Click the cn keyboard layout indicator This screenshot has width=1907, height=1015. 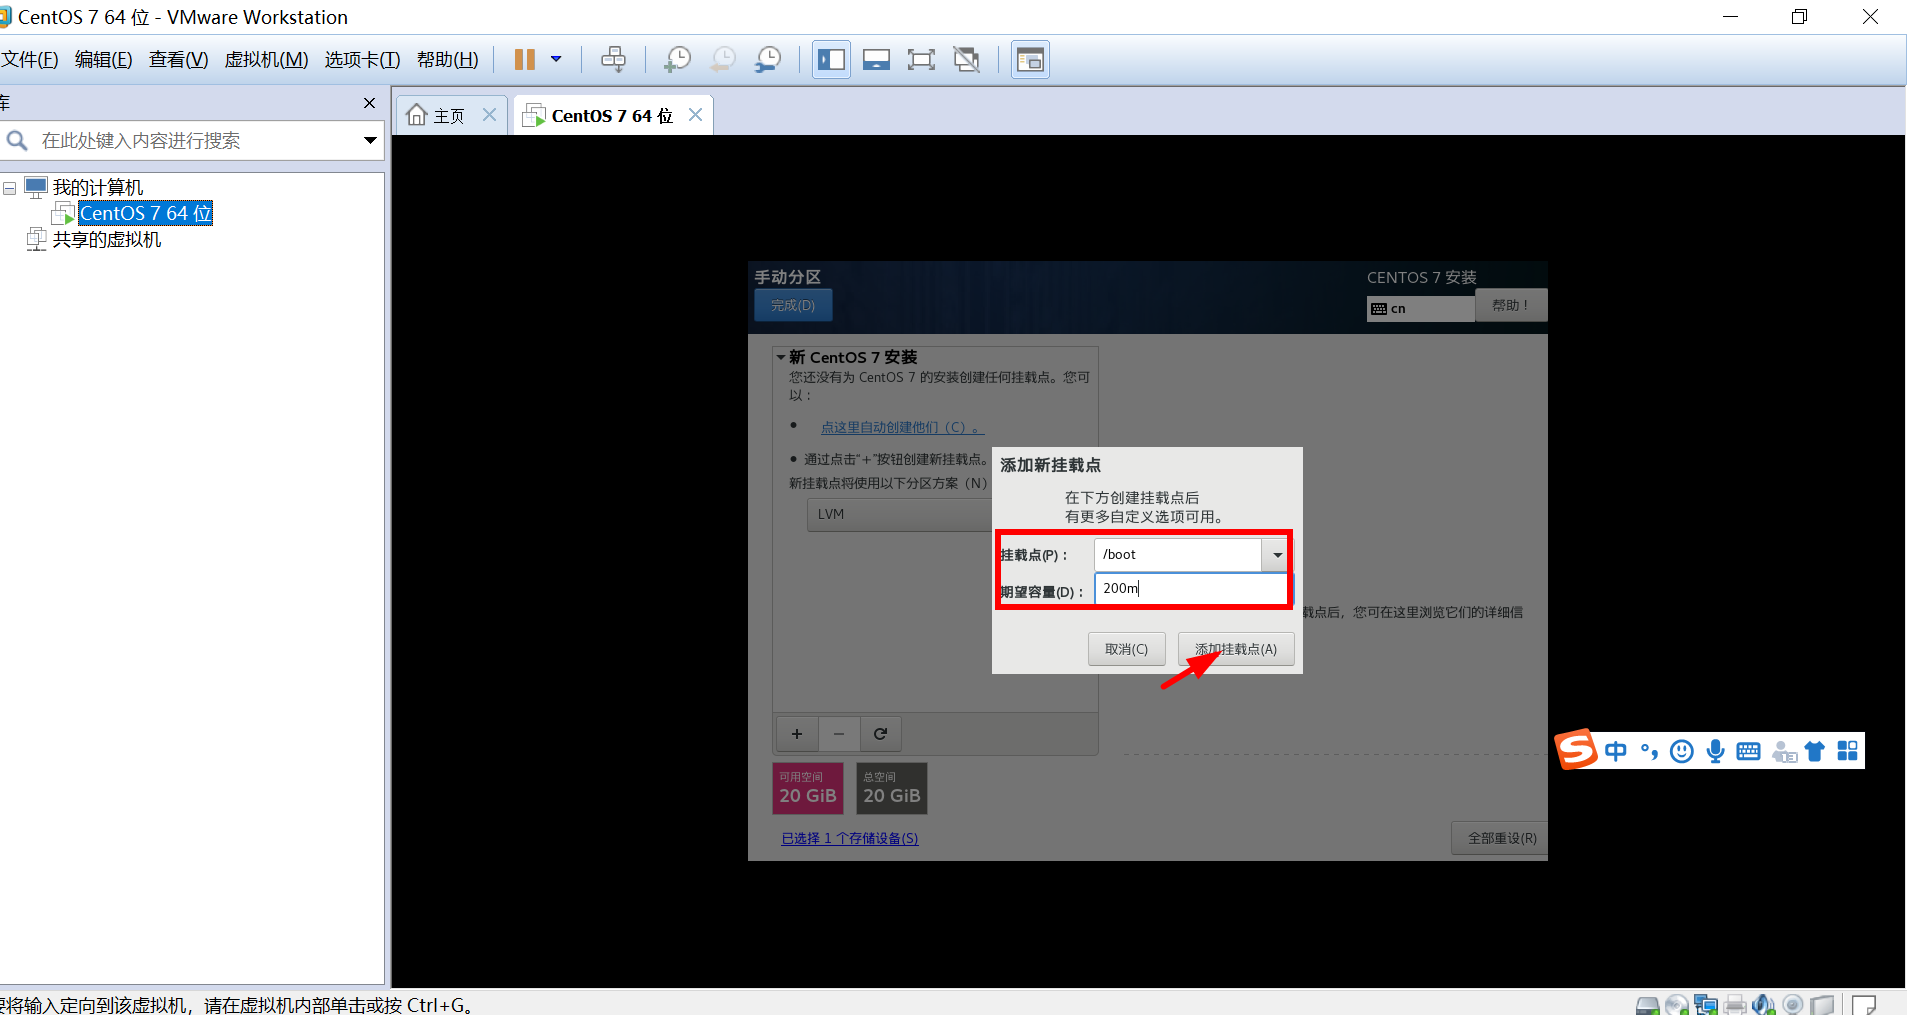click(x=1420, y=308)
